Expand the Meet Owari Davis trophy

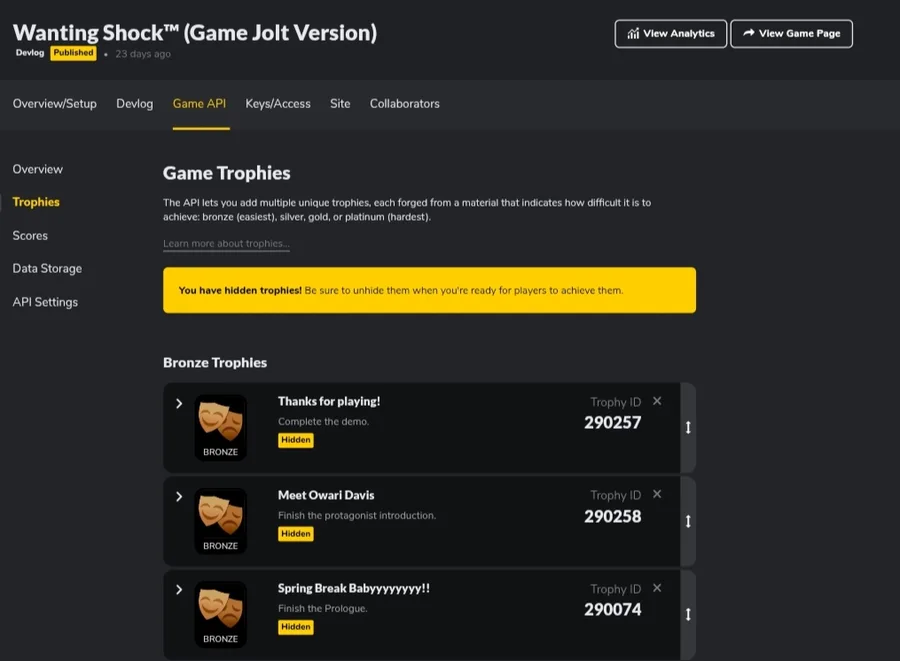[x=179, y=497]
